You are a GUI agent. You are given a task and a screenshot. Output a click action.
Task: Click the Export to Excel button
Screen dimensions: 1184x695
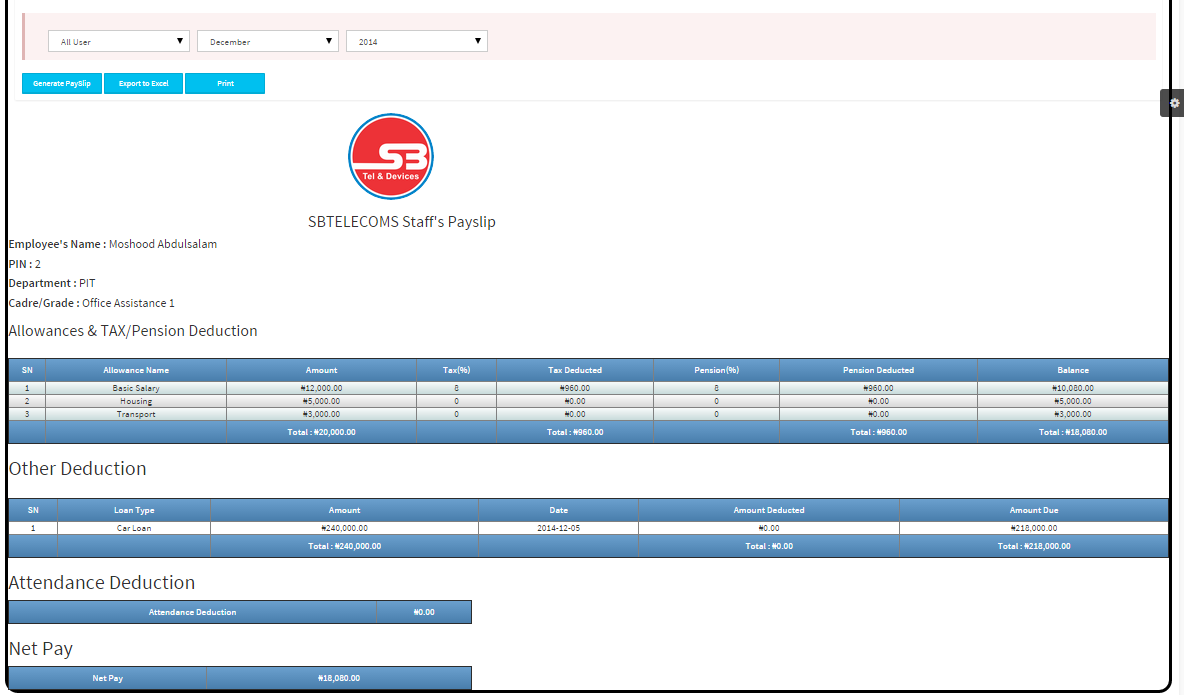144,84
